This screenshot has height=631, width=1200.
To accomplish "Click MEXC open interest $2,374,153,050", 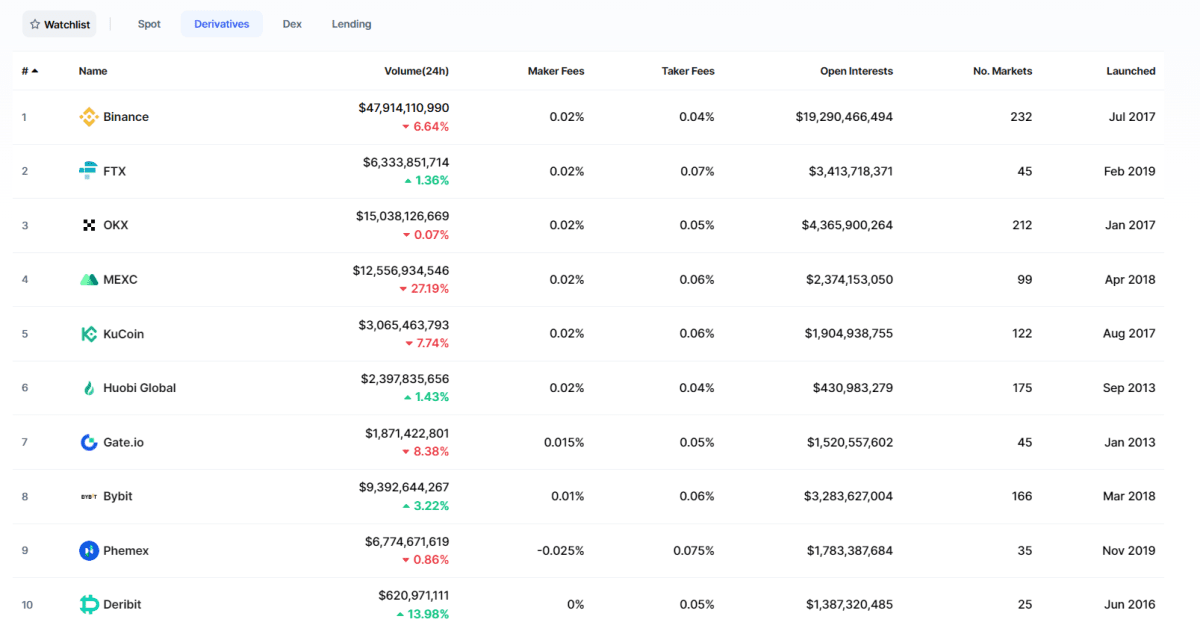I will pyautogui.click(x=850, y=279).
